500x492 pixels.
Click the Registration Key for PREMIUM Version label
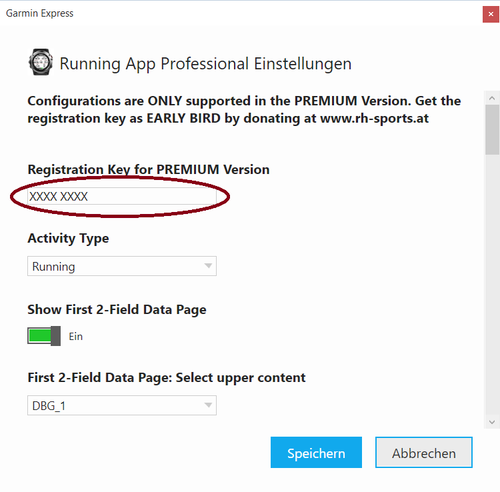tap(148, 169)
